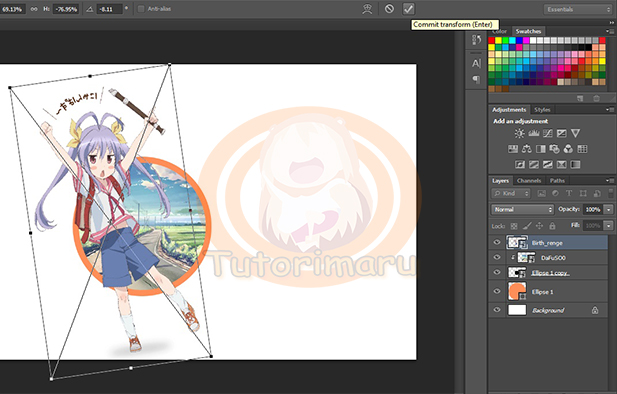Screen dimensions: 617x394
Task: Open the Swatches panel flyout menu
Action: 609,31
